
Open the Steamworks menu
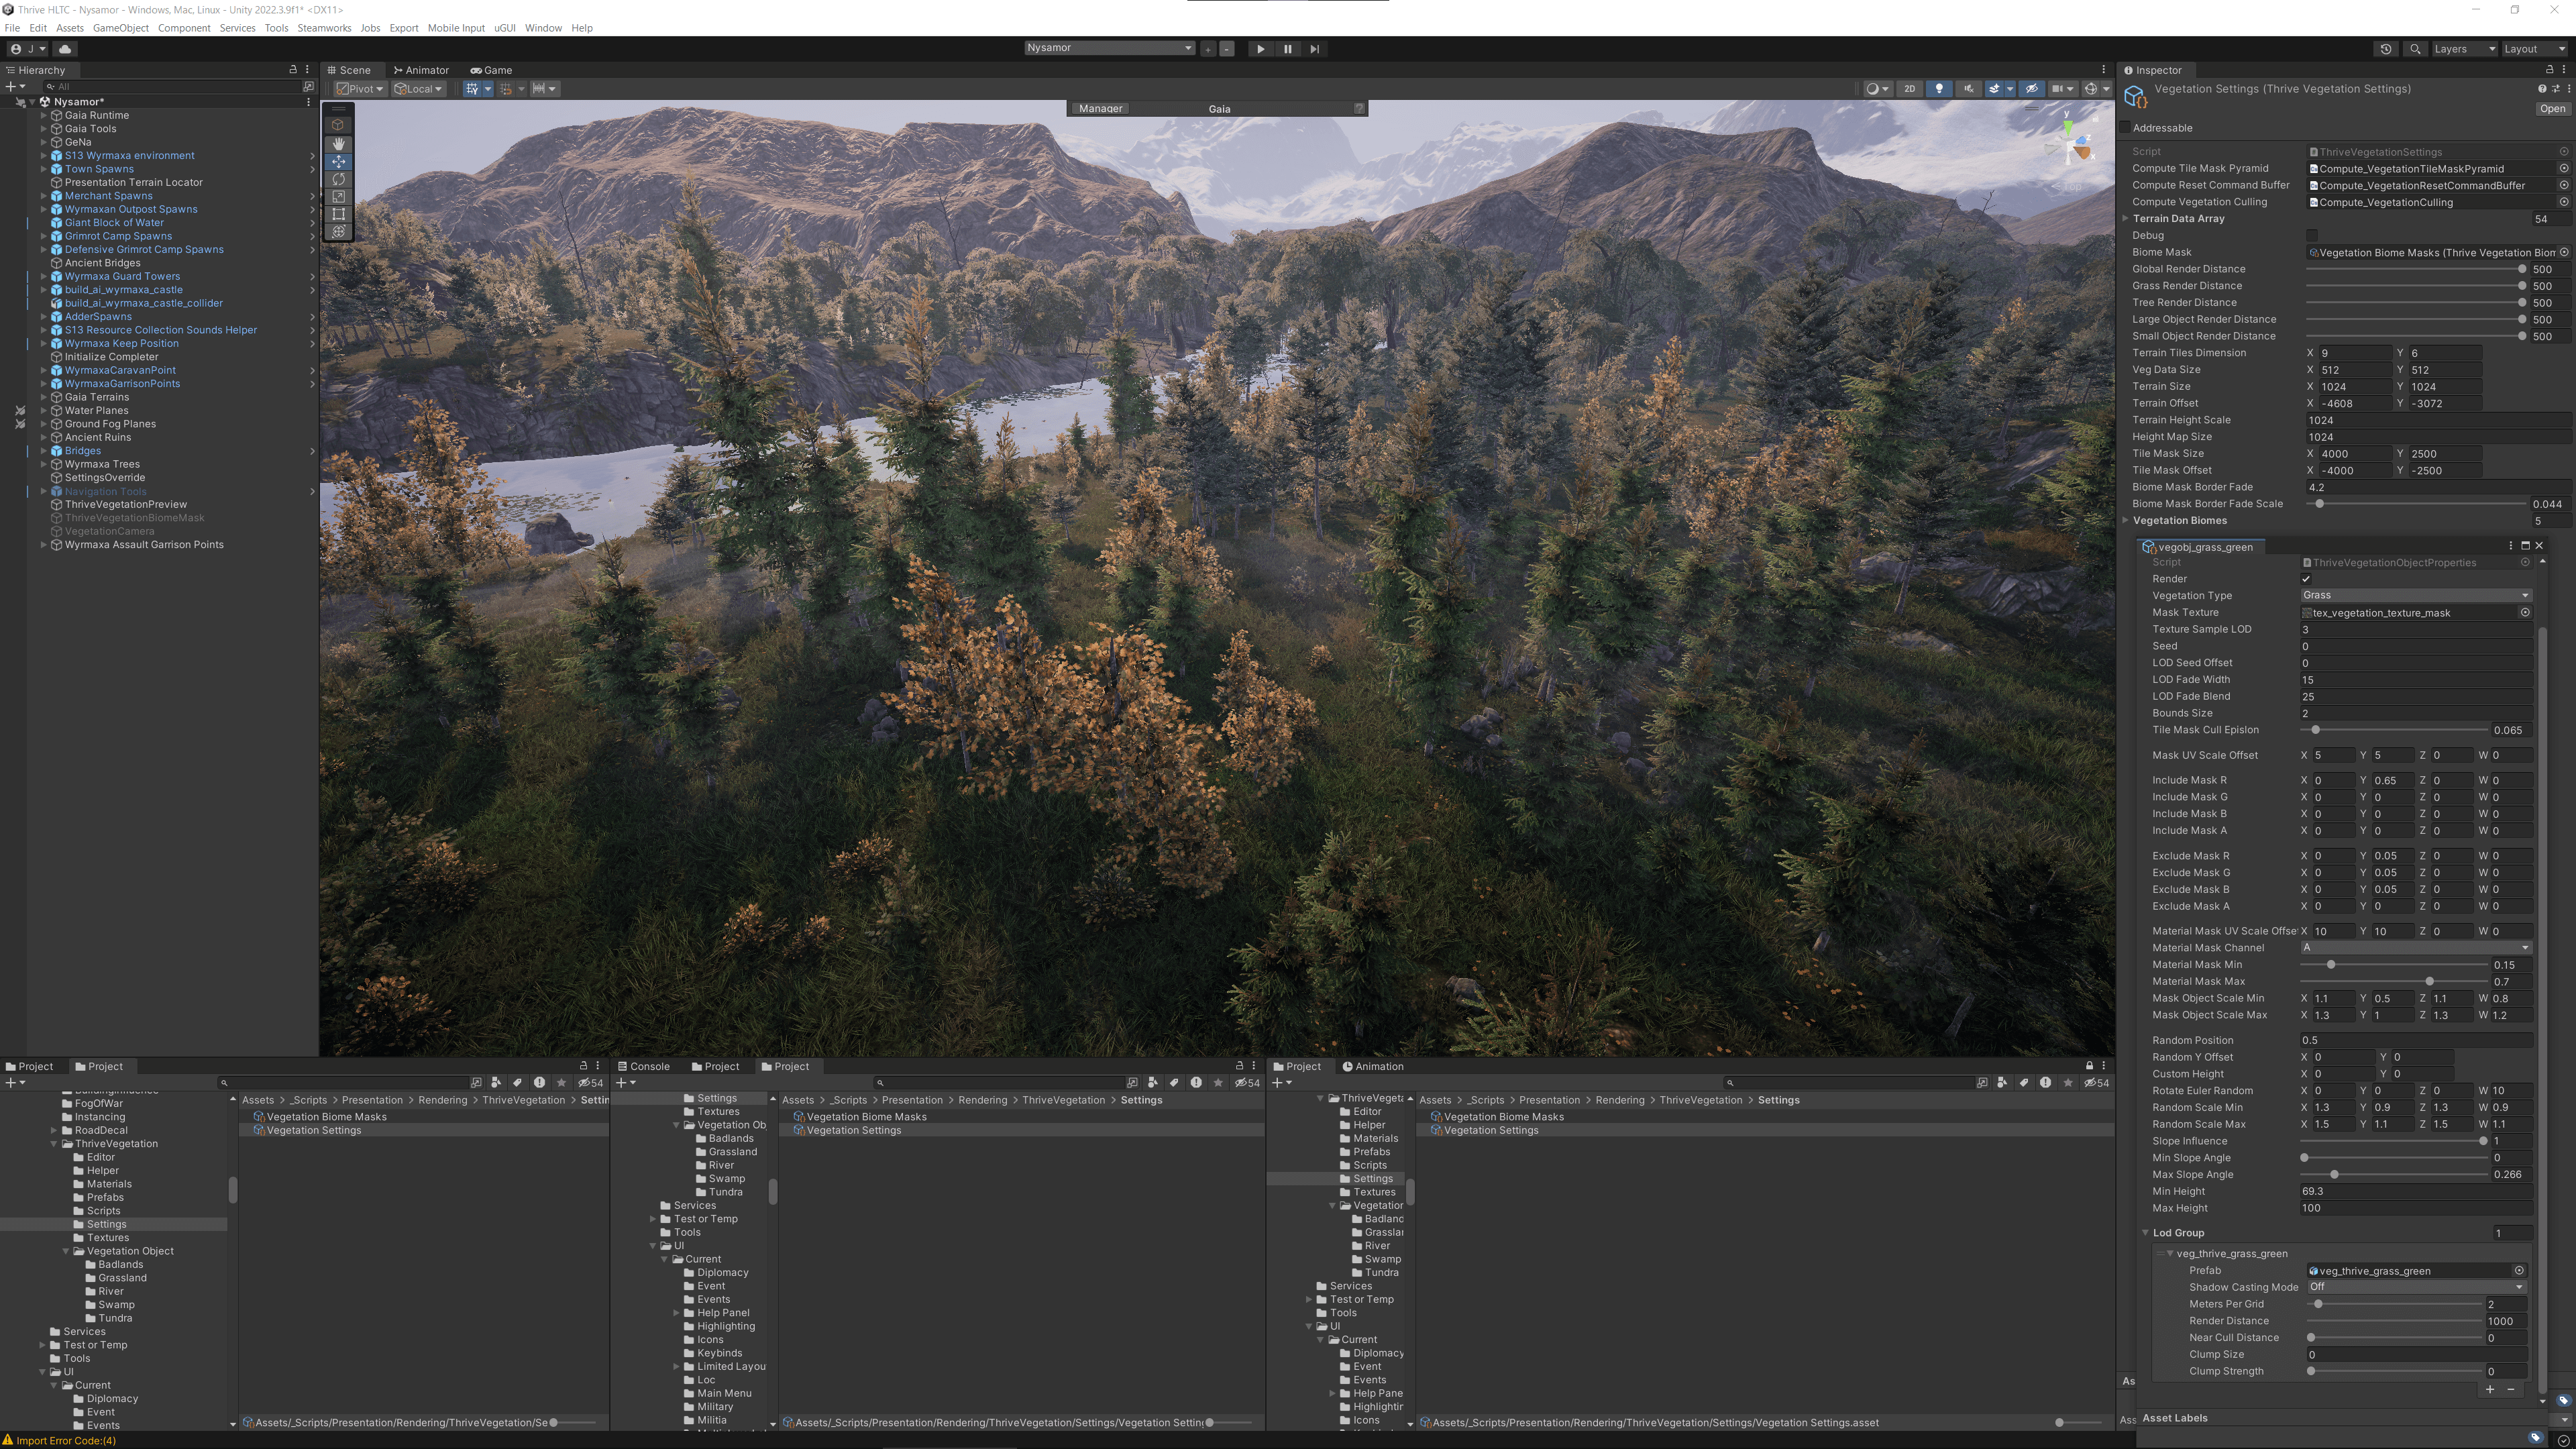pyautogui.click(x=324, y=28)
